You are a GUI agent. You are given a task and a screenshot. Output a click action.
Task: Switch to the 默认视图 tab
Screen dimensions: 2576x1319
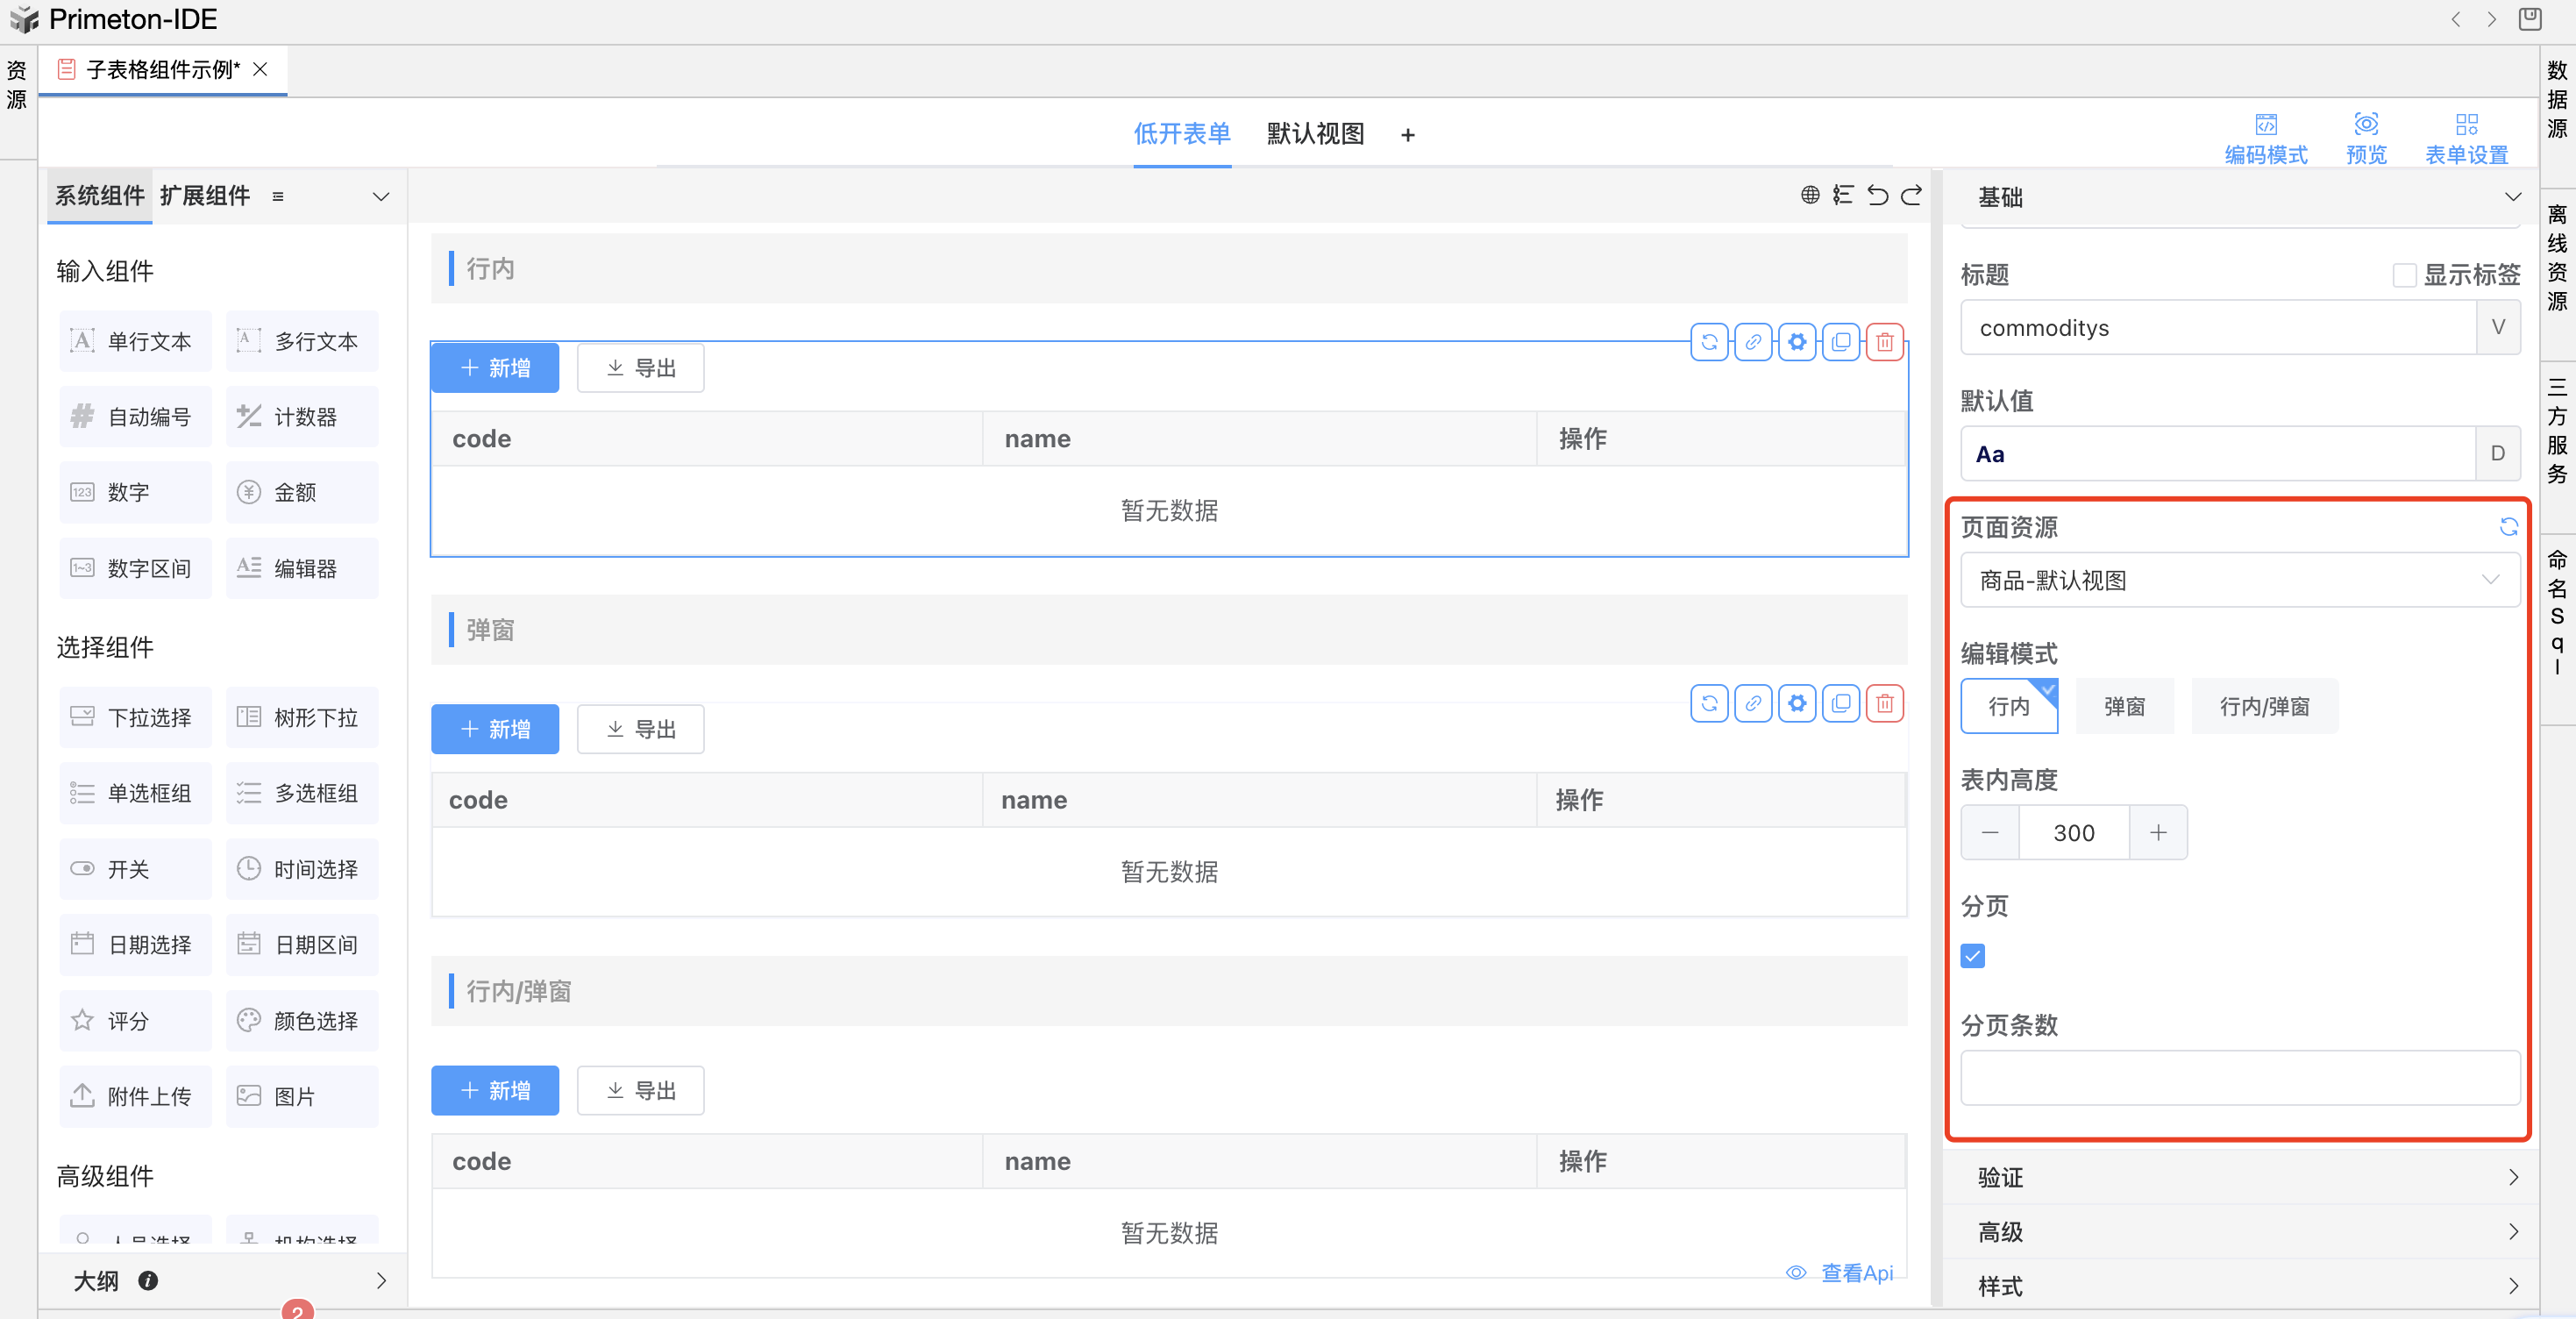point(1314,134)
